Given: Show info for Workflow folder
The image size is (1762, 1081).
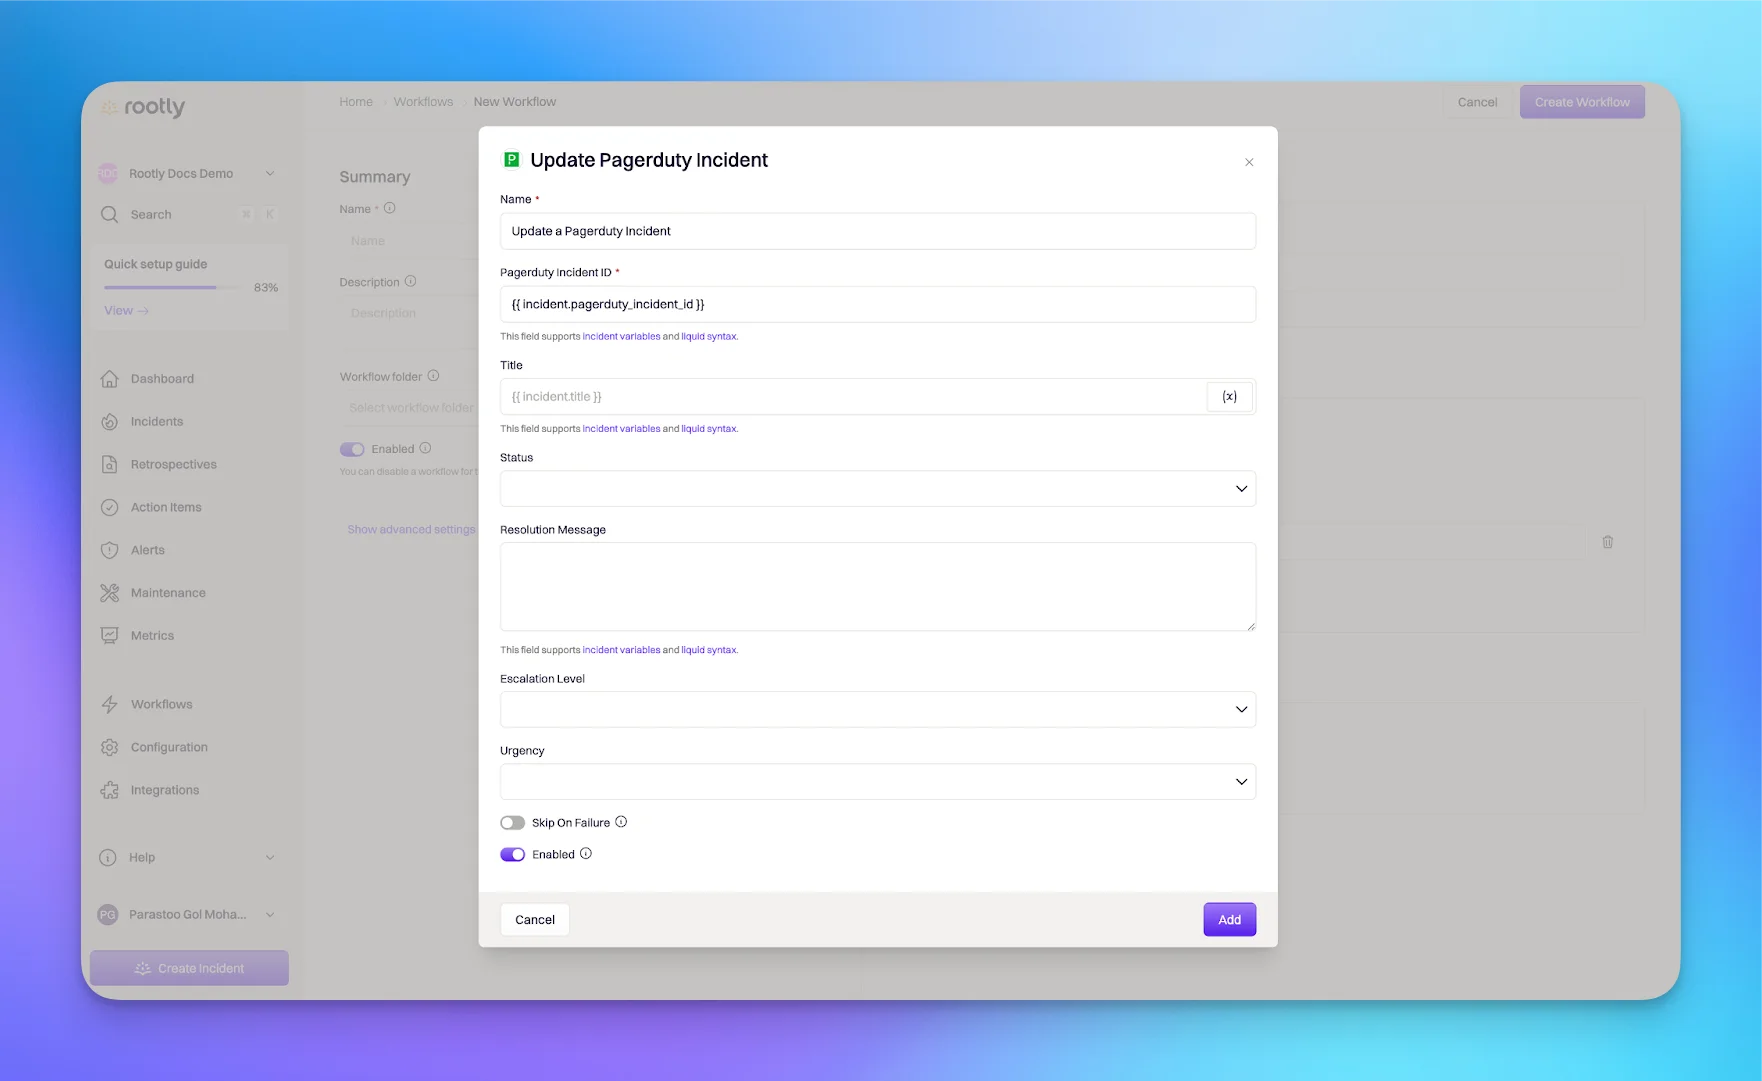Looking at the screenshot, I should [x=434, y=376].
